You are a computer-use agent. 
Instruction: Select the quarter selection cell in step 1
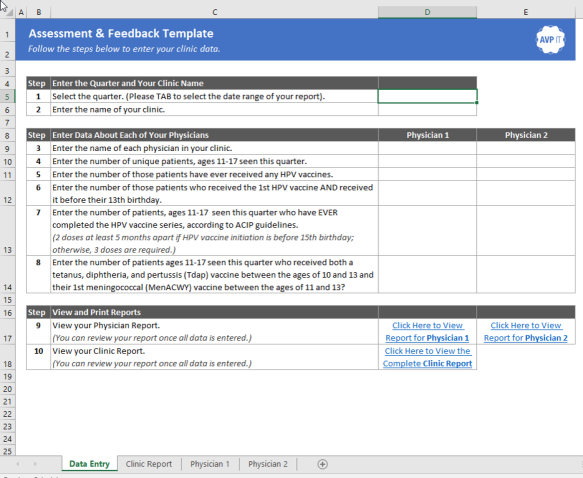point(427,96)
